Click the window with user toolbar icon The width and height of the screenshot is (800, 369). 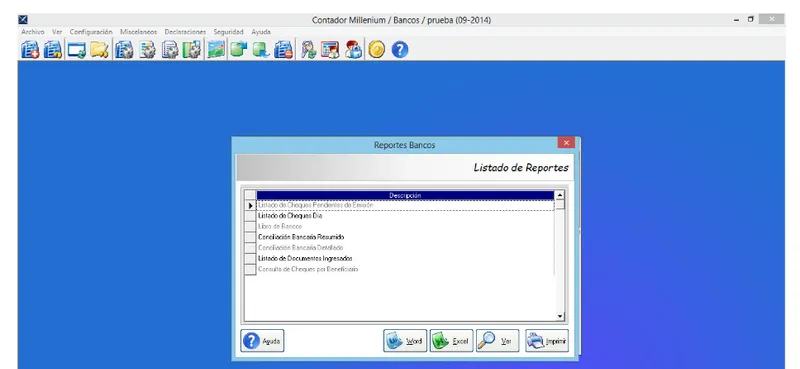click(x=330, y=50)
